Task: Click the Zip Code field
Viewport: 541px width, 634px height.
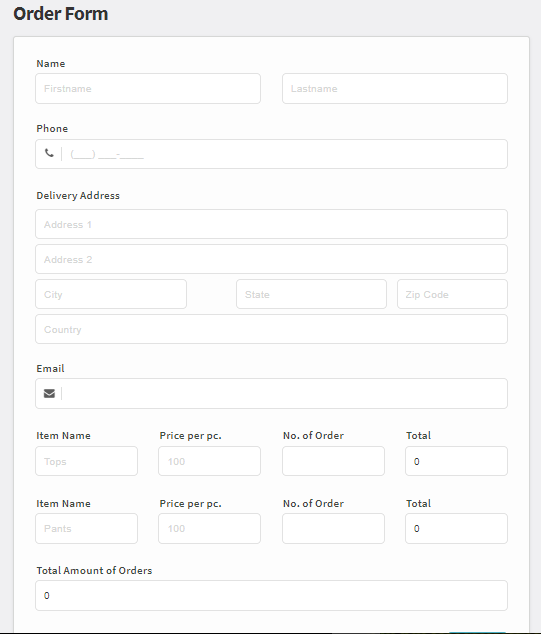Action: coord(452,294)
